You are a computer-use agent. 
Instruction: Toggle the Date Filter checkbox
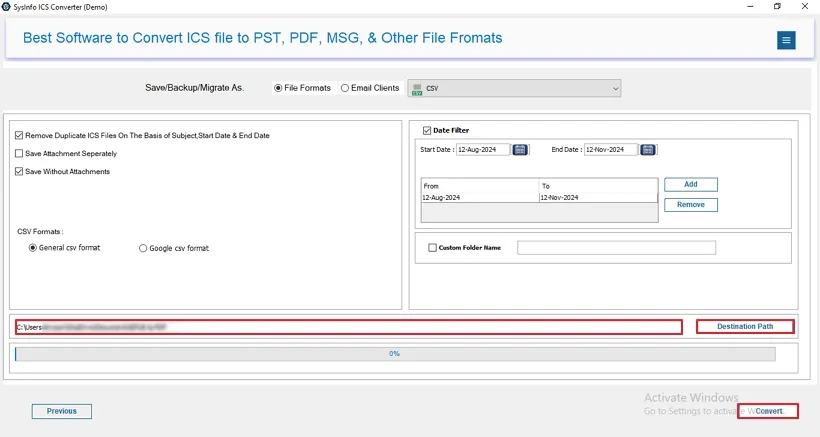(x=427, y=130)
